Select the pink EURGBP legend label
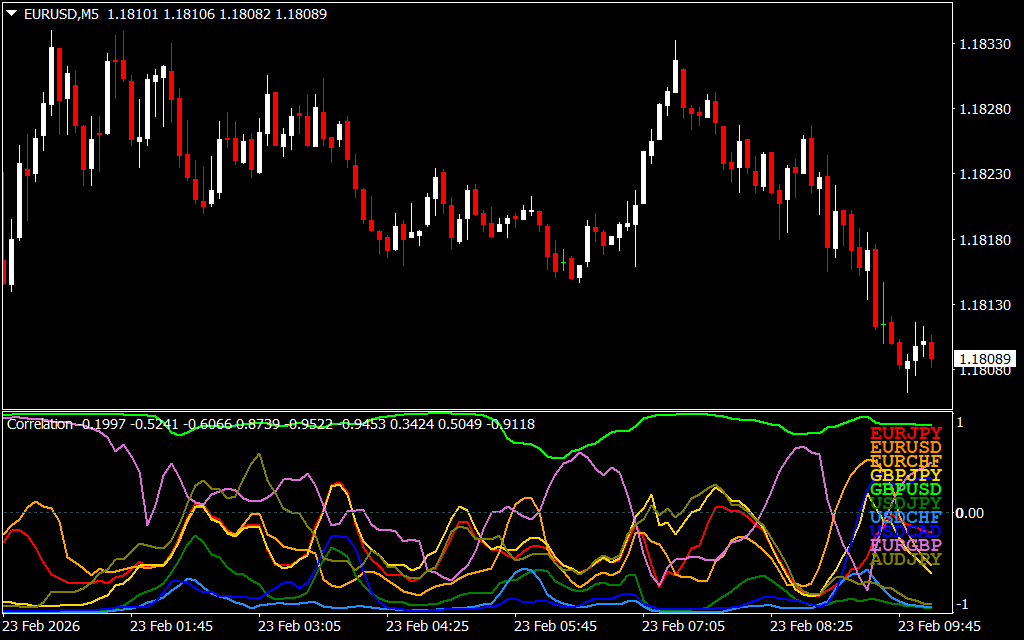 (x=906, y=545)
